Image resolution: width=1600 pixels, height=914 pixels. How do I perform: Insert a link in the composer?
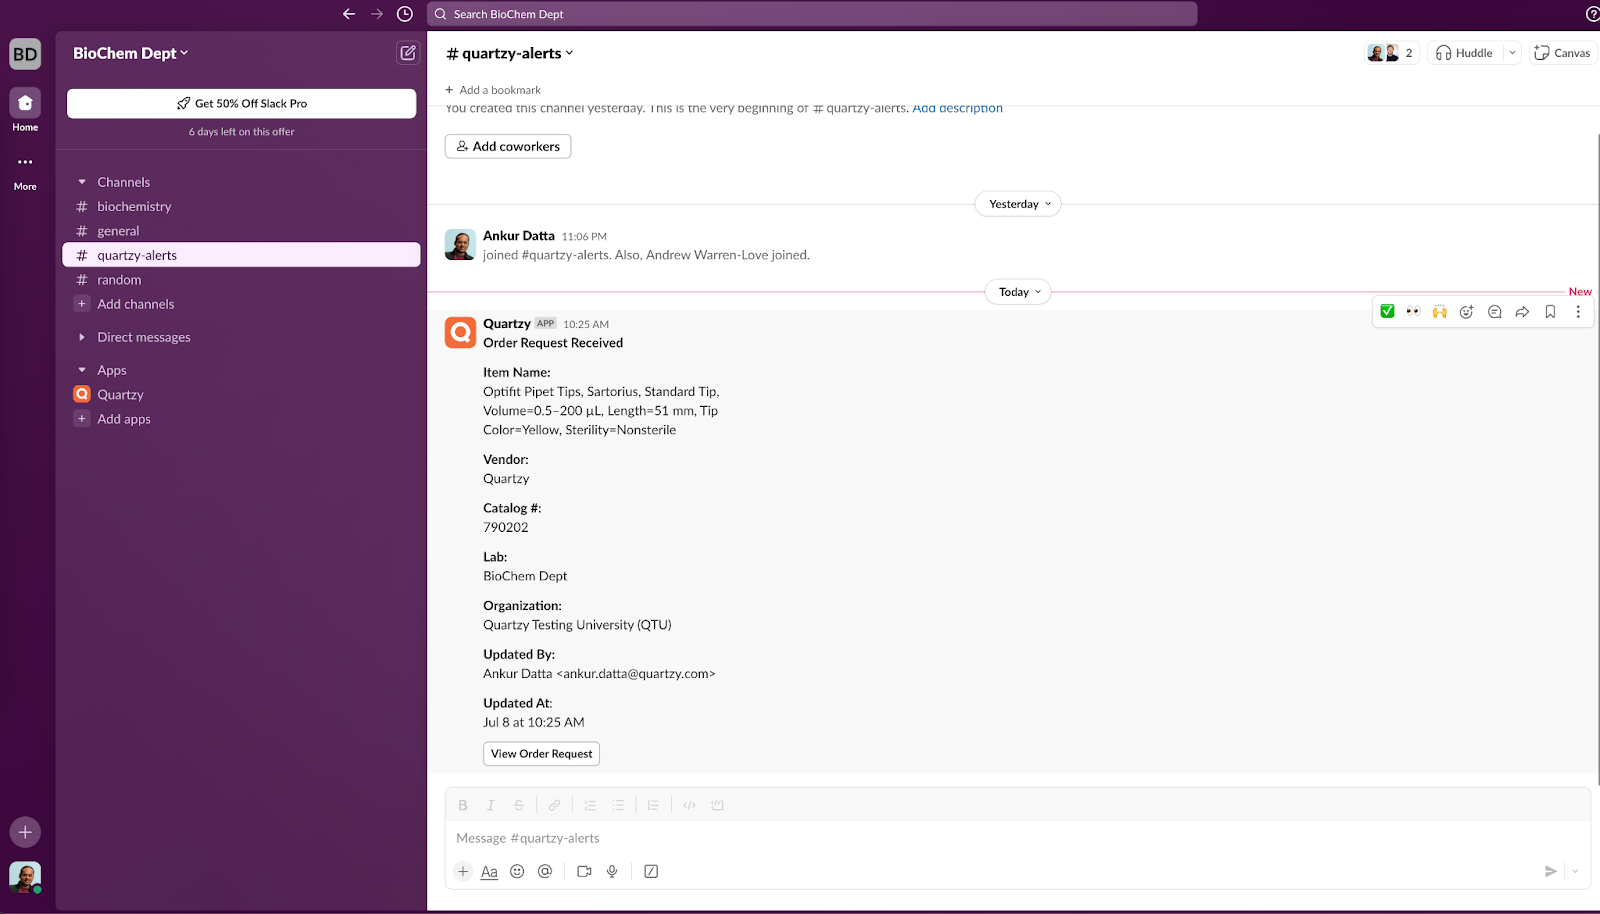[554, 805]
